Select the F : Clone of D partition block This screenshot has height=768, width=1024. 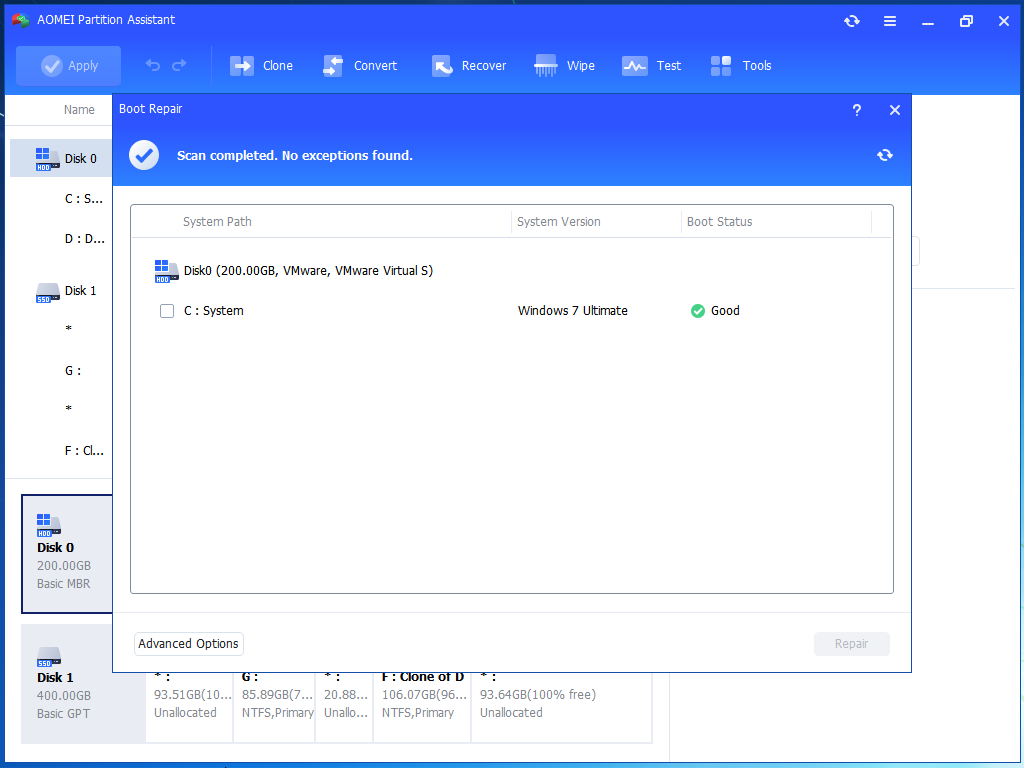click(x=421, y=695)
